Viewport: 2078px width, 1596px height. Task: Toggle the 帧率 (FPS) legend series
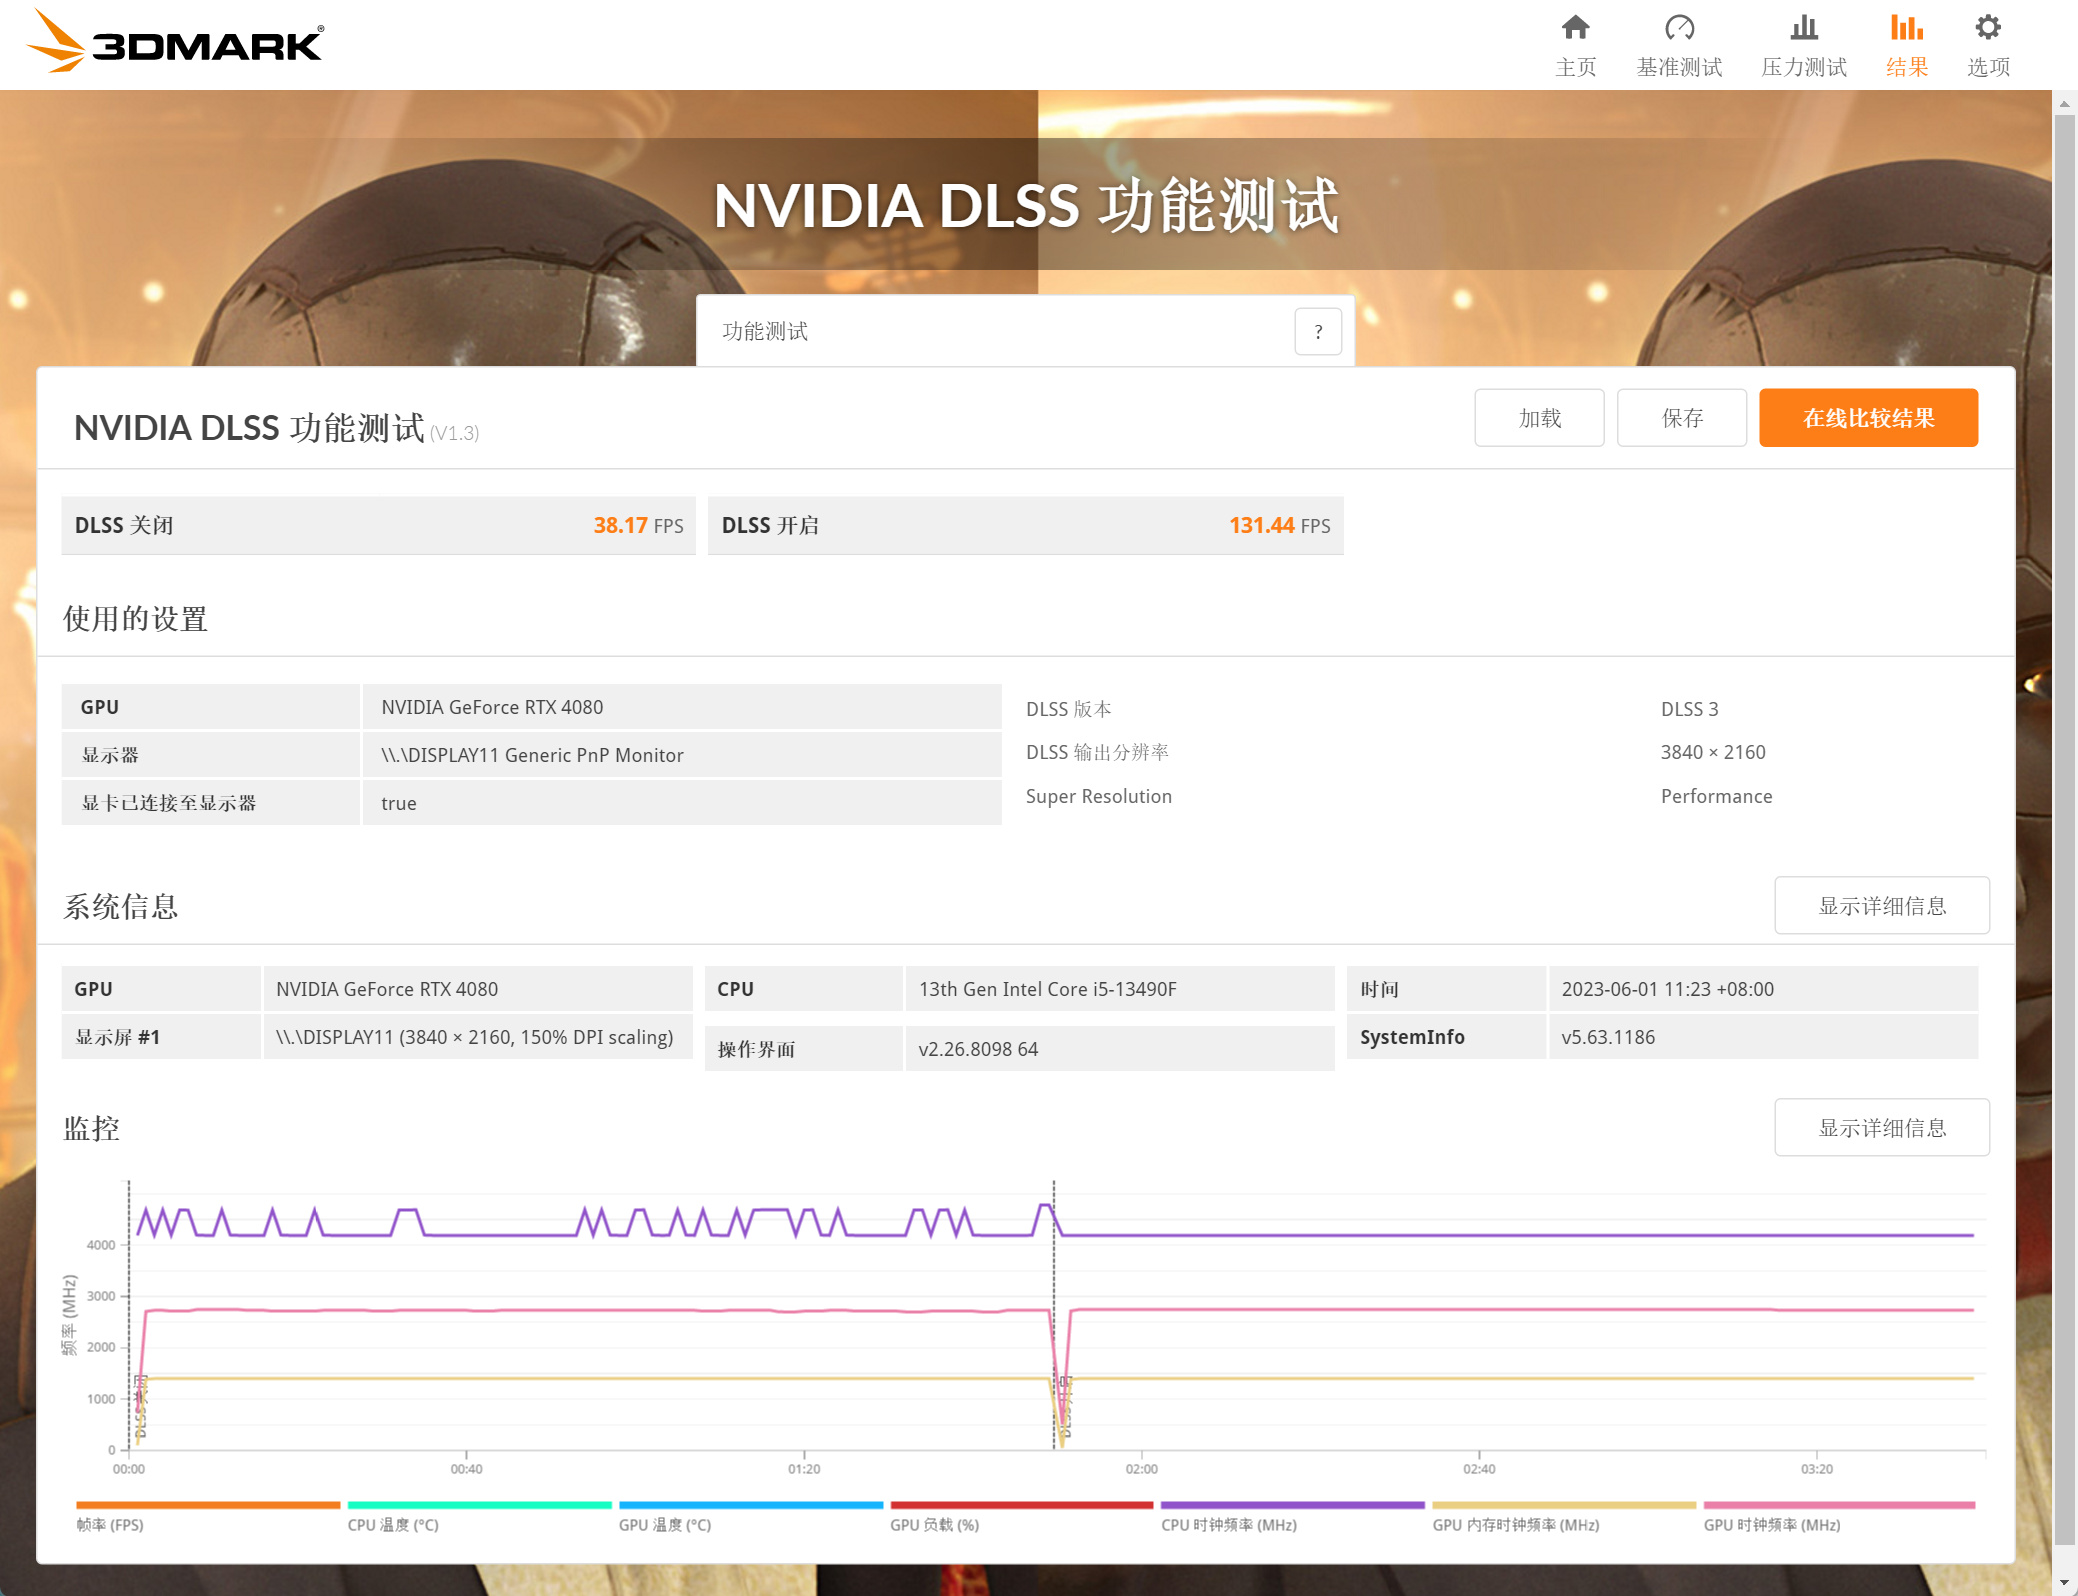(x=110, y=1525)
